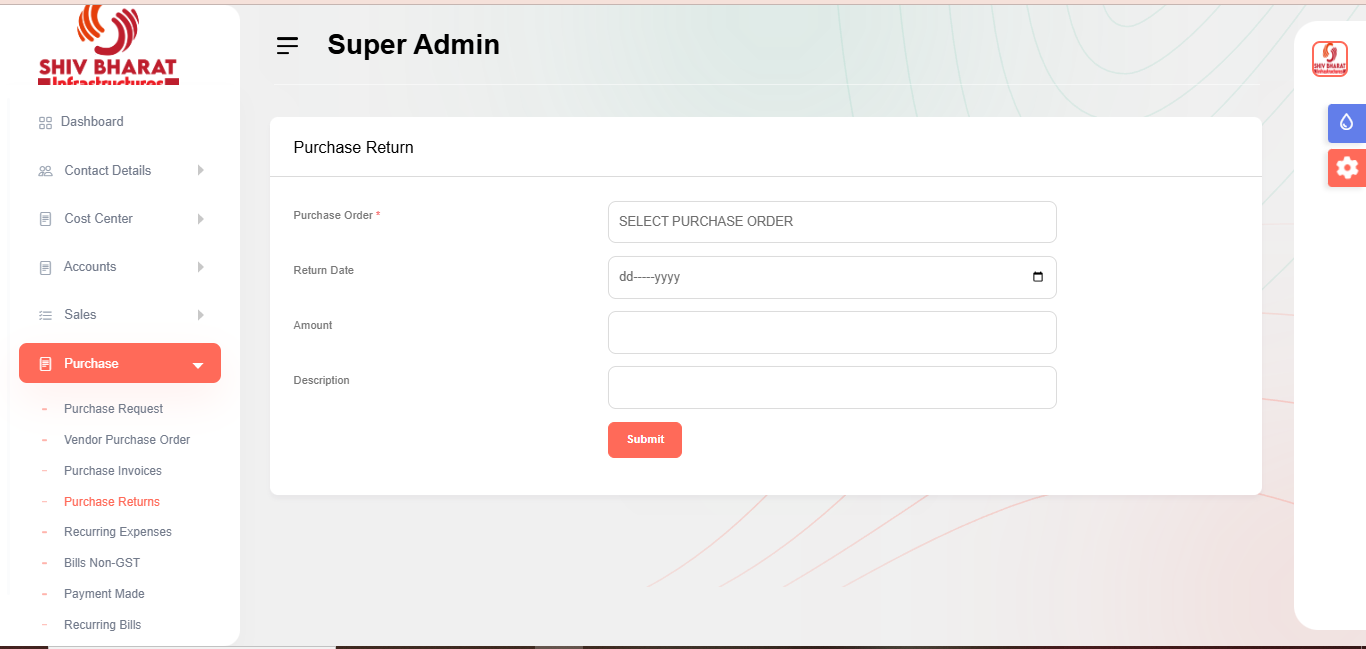The image size is (1366, 649).
Task: Click the blue water drop theme icon
Action: 1347,123
